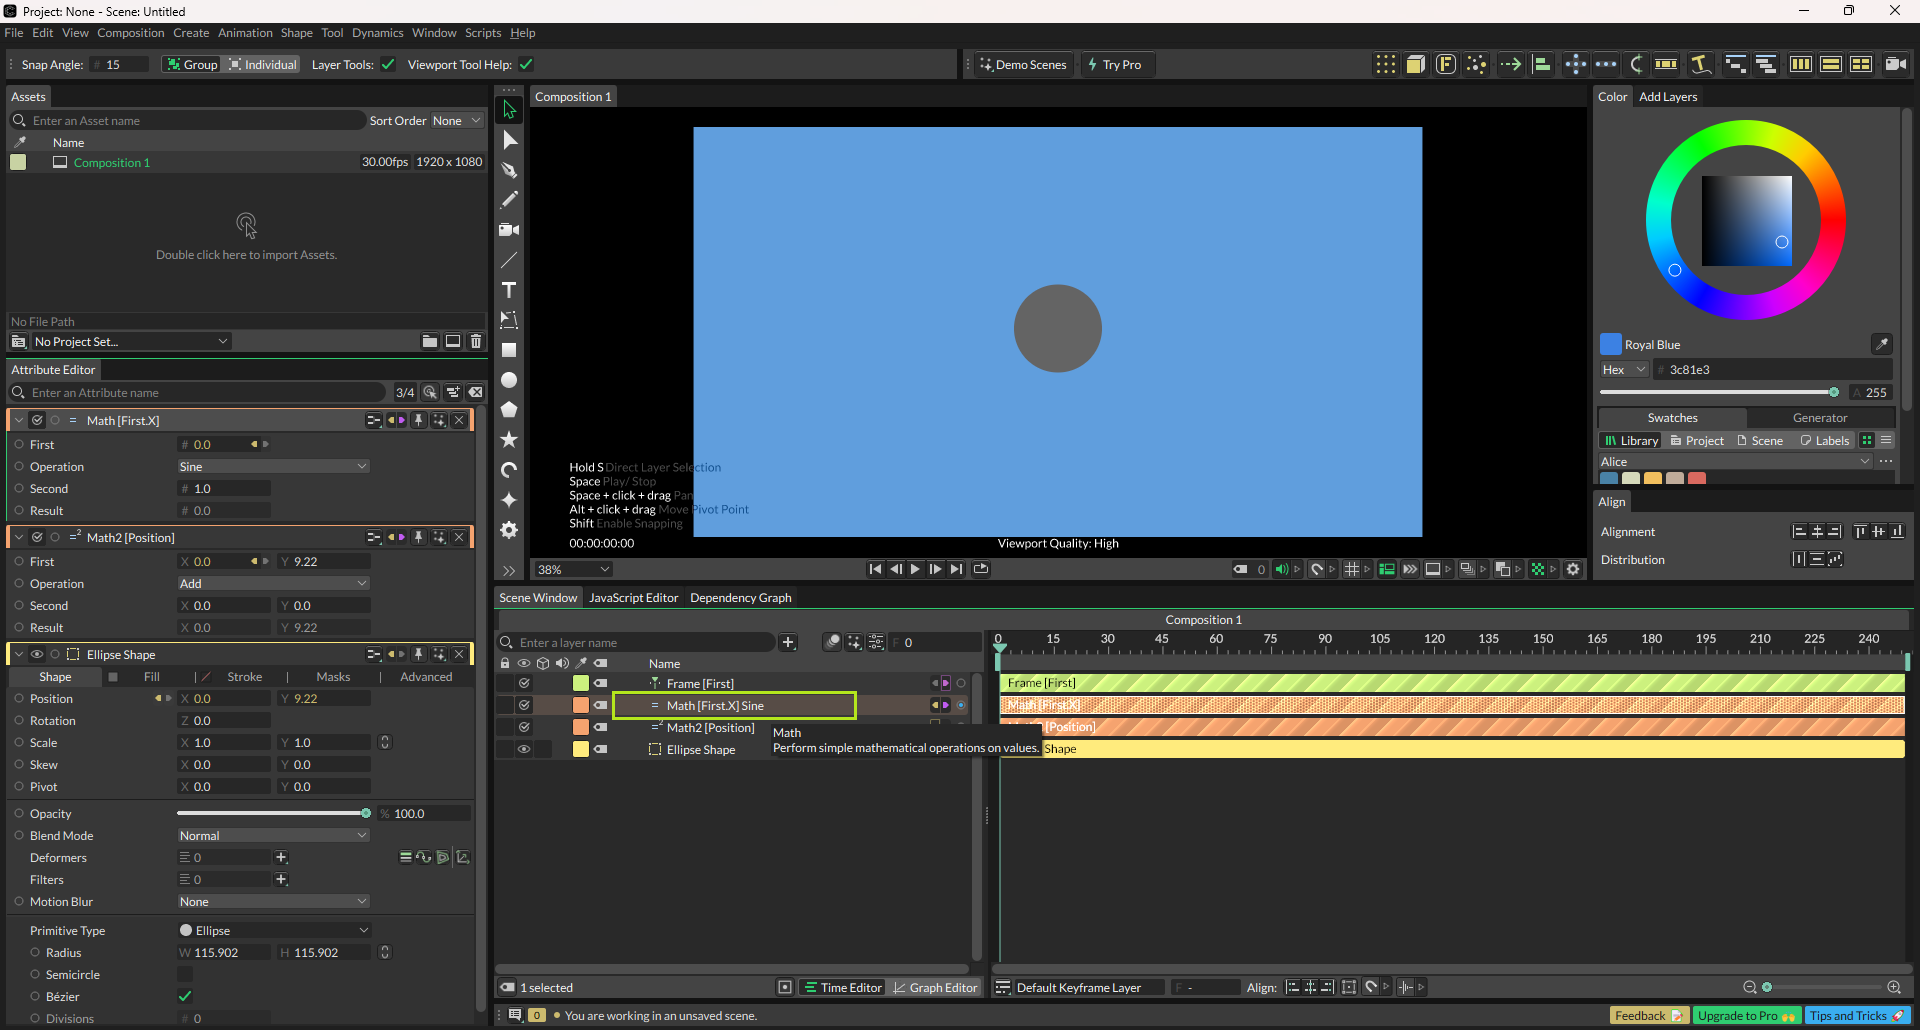Click the add layer plus button
The width and height of the screenshot is (1920, 1030).
click(x=788, y=642)
